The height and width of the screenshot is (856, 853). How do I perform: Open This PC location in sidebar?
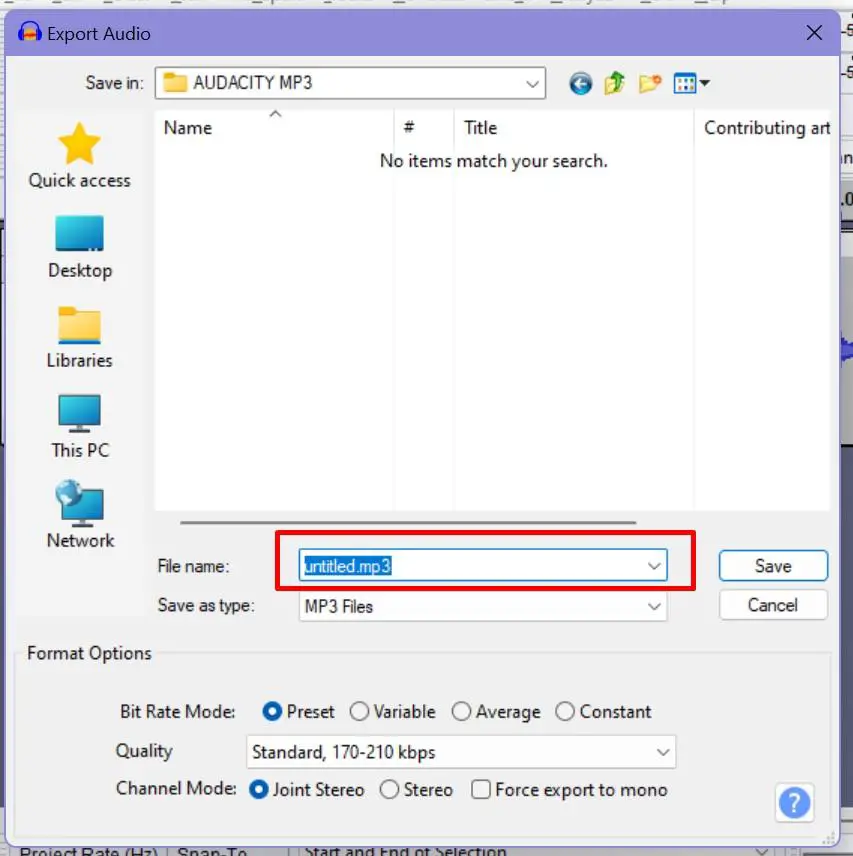coord(80,427)
